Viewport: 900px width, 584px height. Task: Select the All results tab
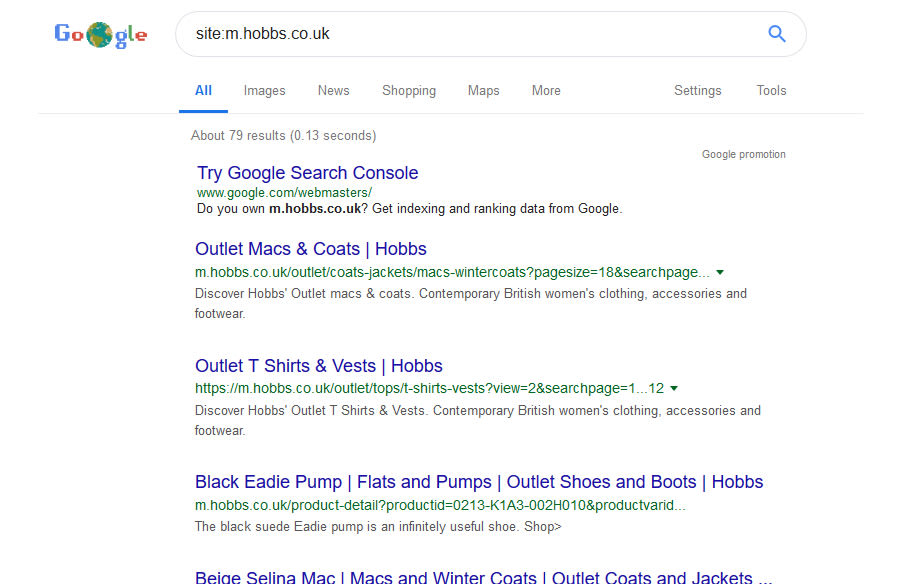pyautogui.click(x=203, y=91)
